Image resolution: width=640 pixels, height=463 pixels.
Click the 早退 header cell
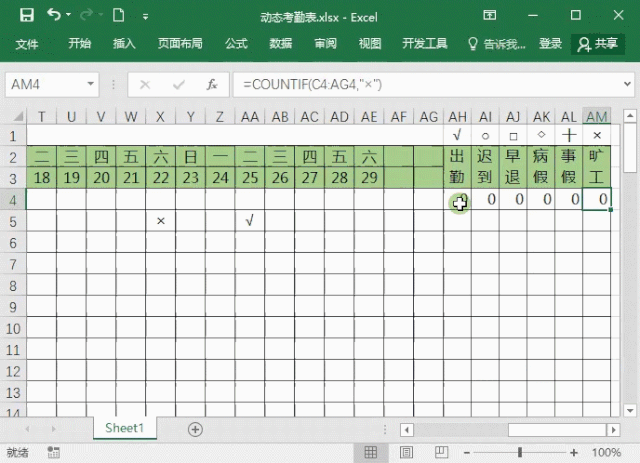tap(513, 167)
